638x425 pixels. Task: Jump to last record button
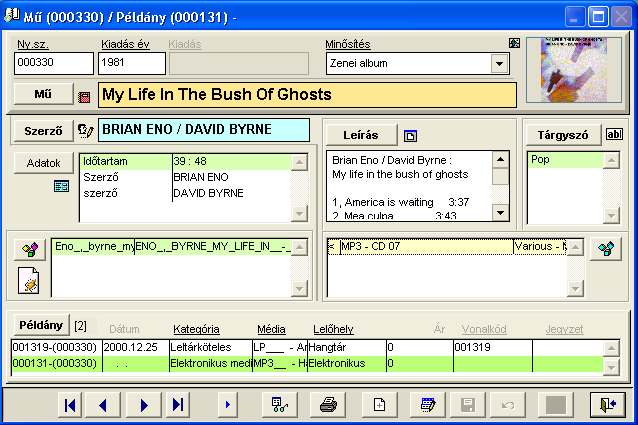click(x=177, y=405)
